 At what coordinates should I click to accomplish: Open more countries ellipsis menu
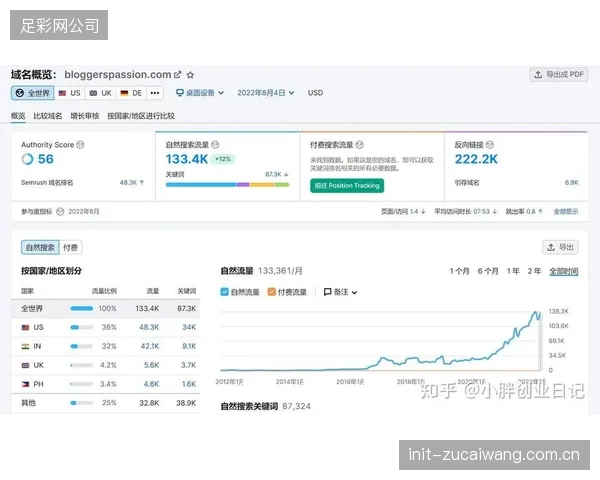155,93
